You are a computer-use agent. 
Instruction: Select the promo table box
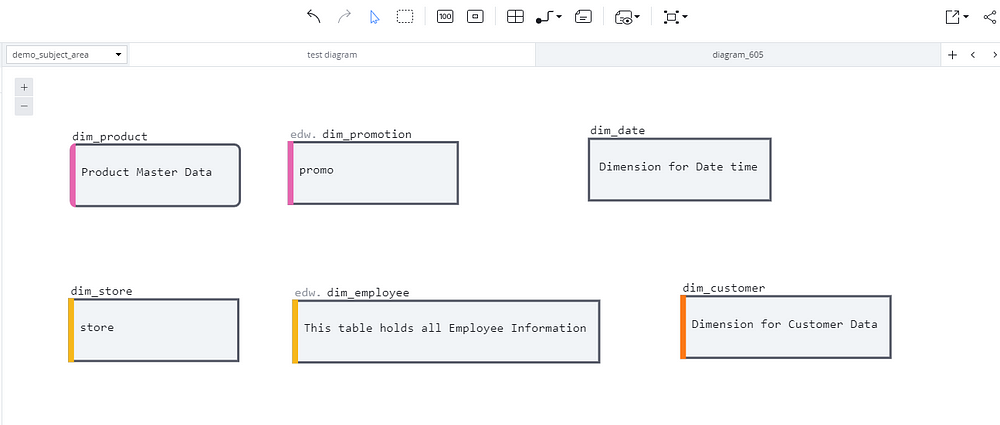[373, 173]
